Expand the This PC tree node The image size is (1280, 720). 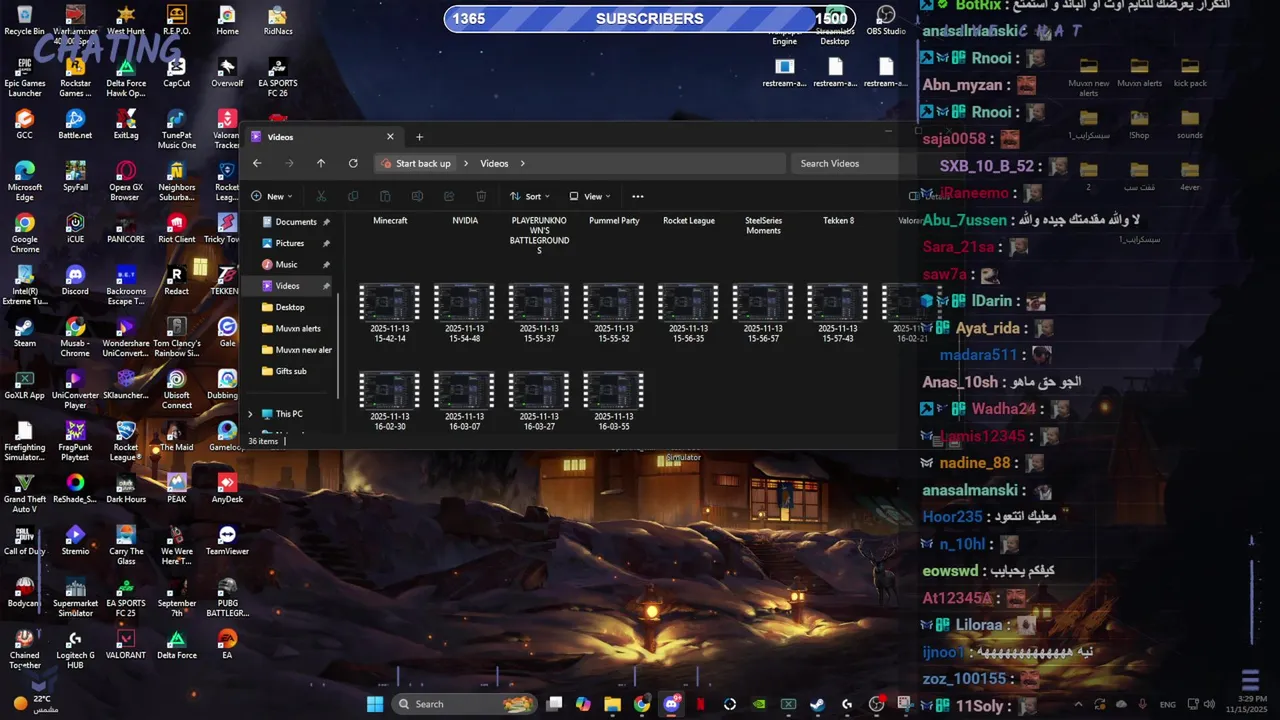(251, 414)
